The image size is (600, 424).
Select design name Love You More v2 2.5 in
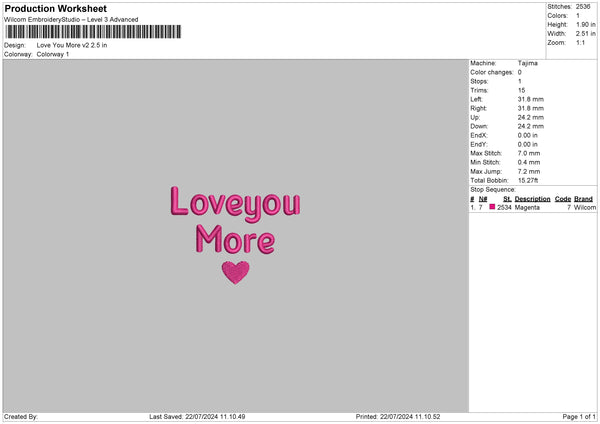(72, 45)
